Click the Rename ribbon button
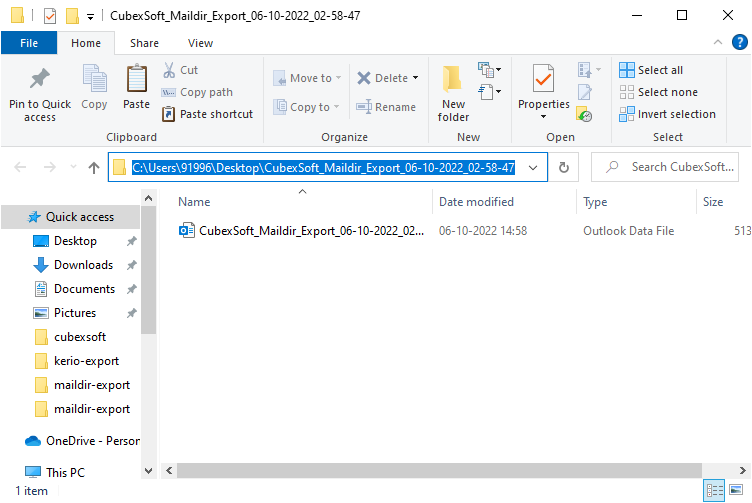Image resolution: width=752 pixels, height=503 pixels. click(x=386, y=107)
